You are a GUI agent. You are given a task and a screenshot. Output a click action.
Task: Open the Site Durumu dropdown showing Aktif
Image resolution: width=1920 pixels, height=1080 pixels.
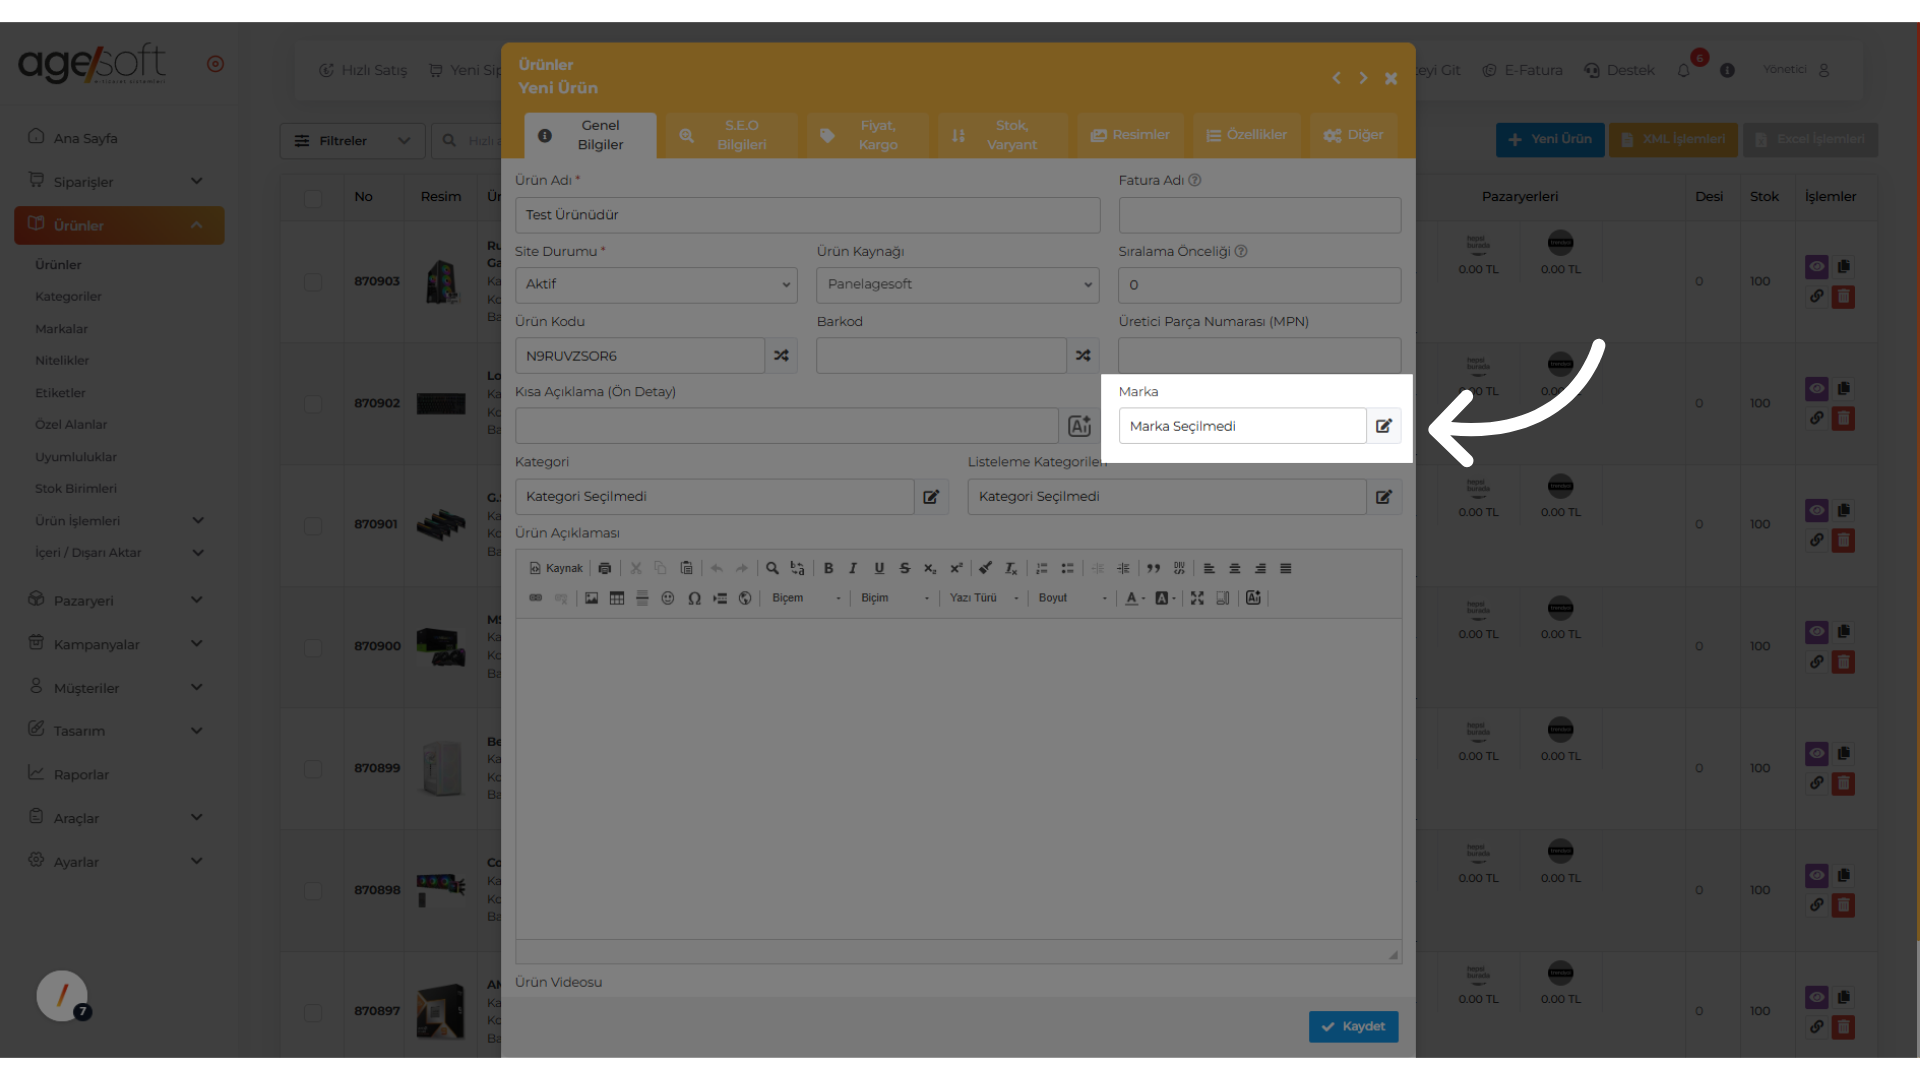(656, 285)
